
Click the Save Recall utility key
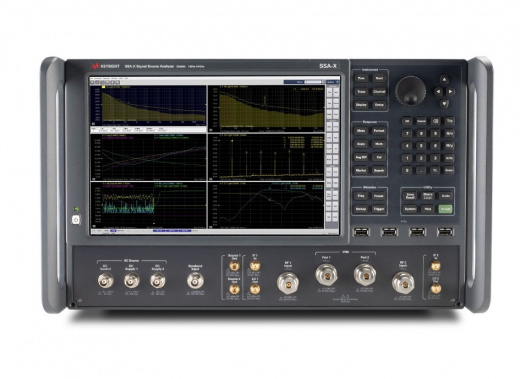(x=410, y=196)
